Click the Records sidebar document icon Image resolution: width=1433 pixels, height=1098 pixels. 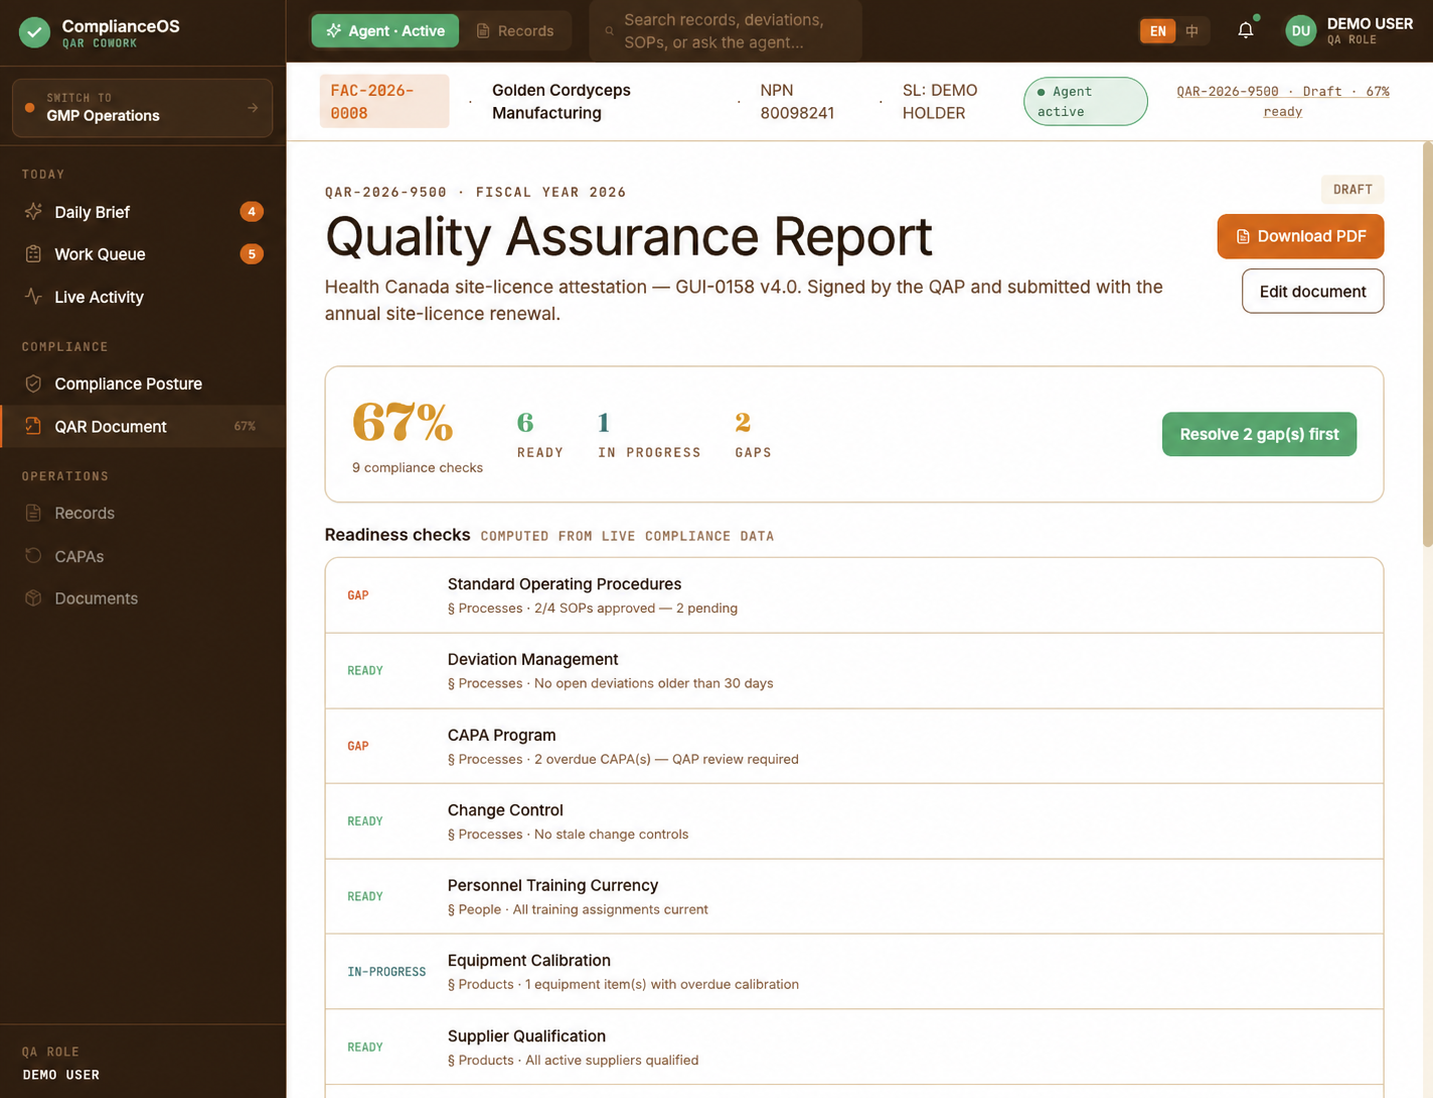(33, 513)
